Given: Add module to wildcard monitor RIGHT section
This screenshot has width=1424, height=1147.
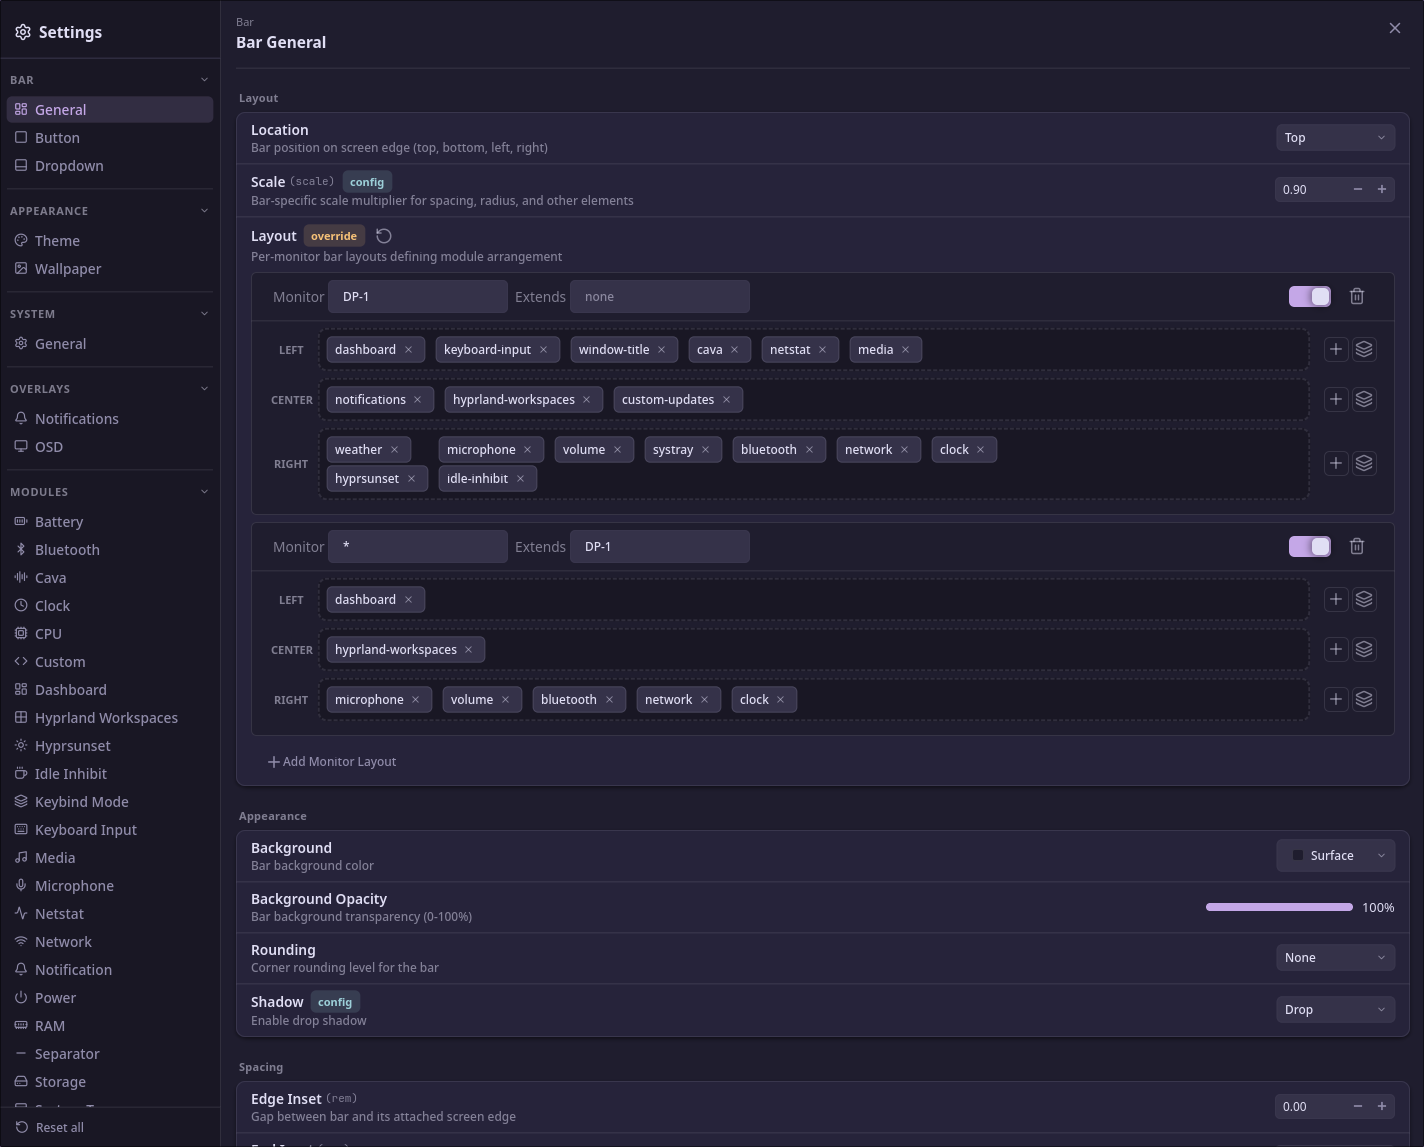Looking at the screenshot, I should [1336, 699].
